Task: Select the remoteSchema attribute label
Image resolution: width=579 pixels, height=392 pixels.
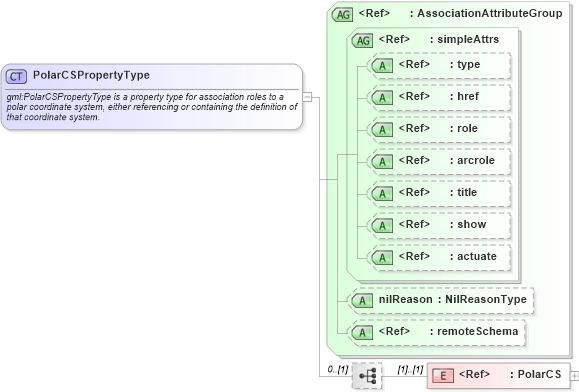Action: 477,331
